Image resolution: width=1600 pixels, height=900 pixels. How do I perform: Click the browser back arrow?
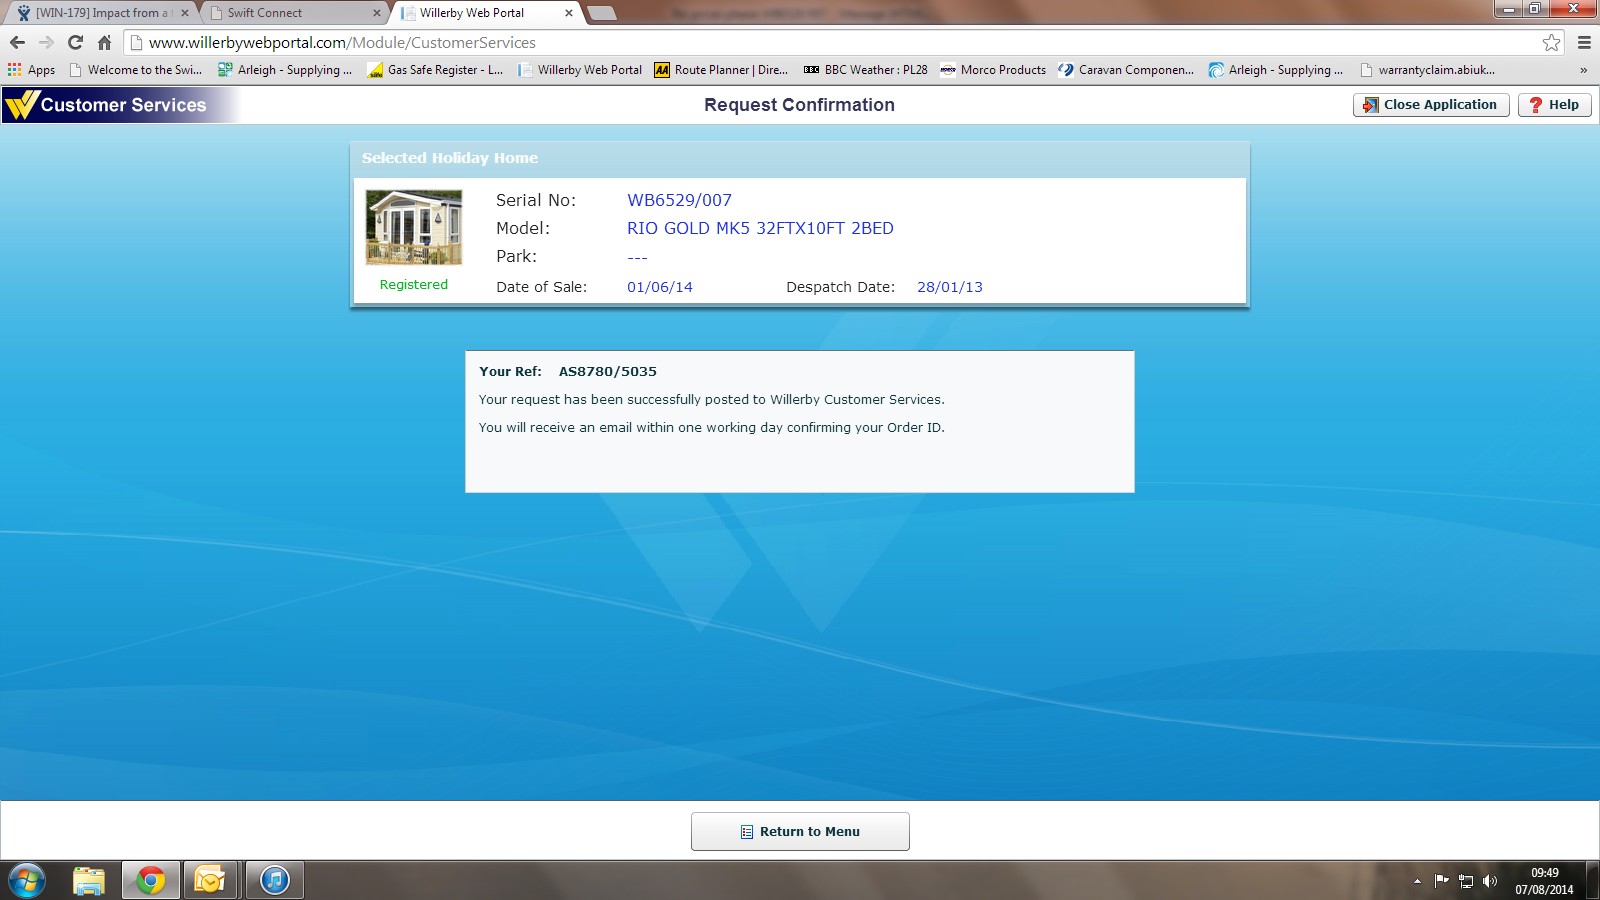pos(17,42)
